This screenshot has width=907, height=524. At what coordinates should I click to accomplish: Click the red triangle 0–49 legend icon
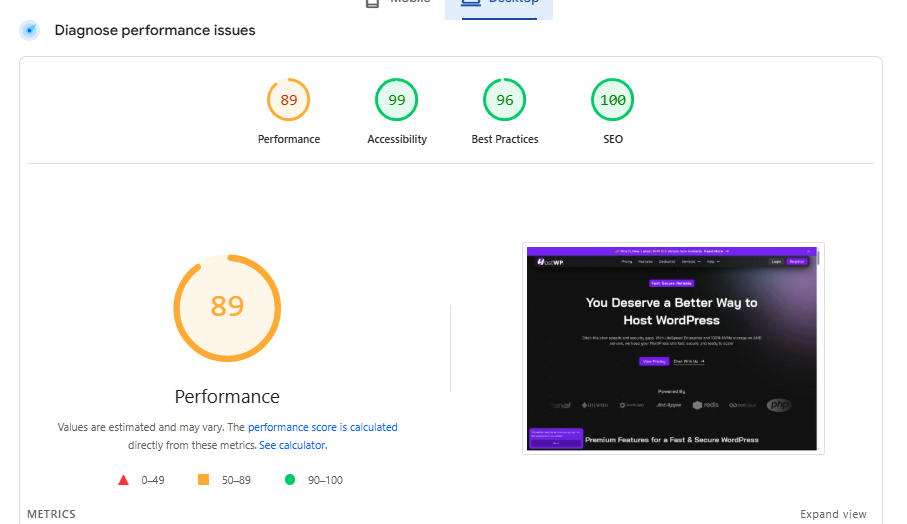[x=123, y=480]
